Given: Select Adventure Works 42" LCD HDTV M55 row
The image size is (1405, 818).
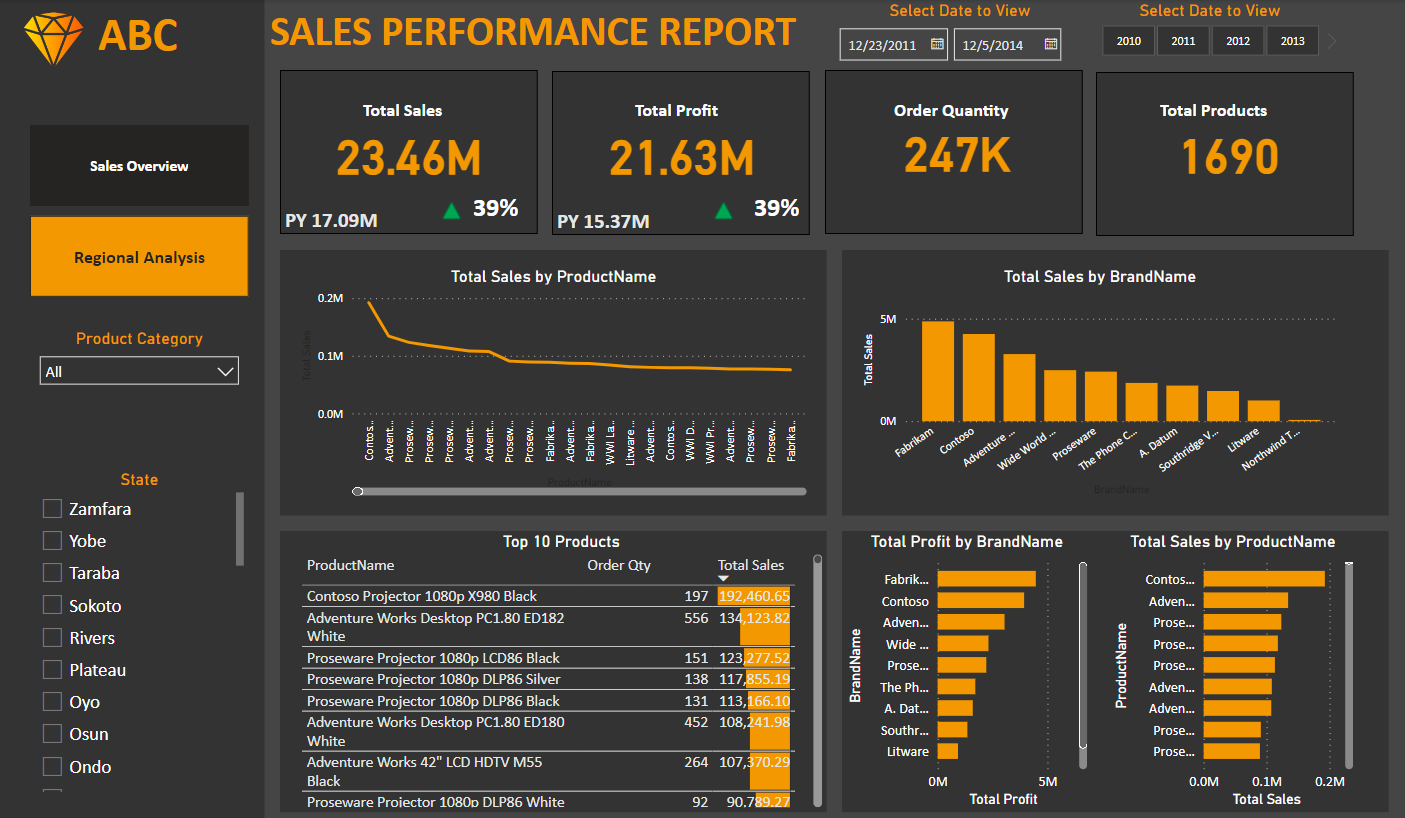Looking at the screenshot, I should pyautogui.click(x=548, y=772).
